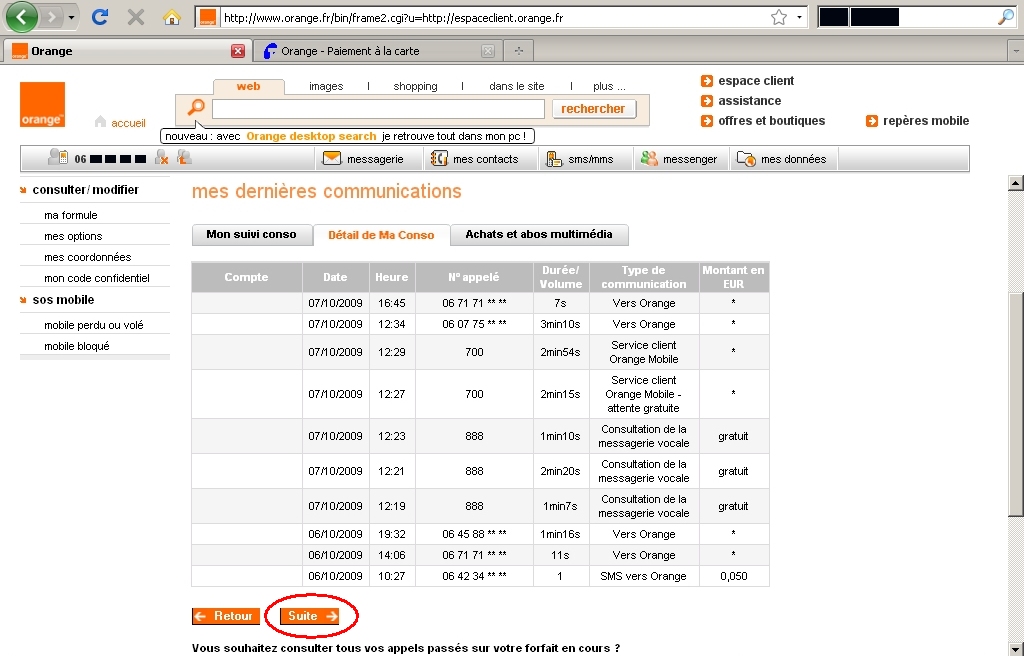This screenshot has height=656, width=1024.
Task: Open sms/mms phone icon
Action: click(x=554, y=158)
